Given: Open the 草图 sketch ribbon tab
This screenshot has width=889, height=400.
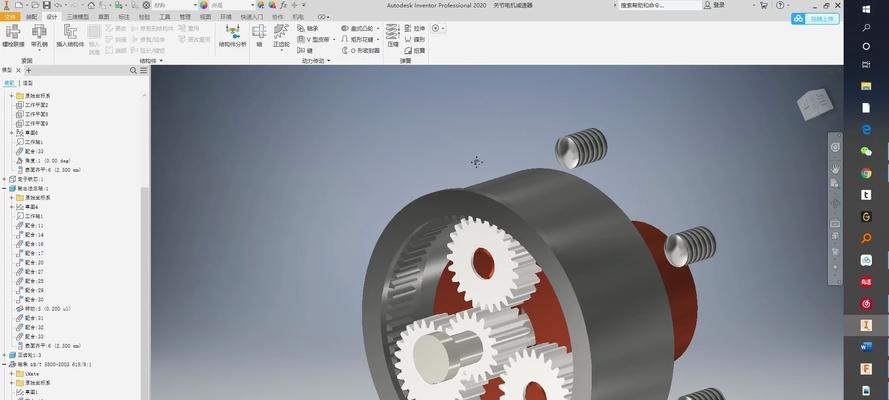Looking at the screenshot, I should pyautogui.click(x=103, y=17).
